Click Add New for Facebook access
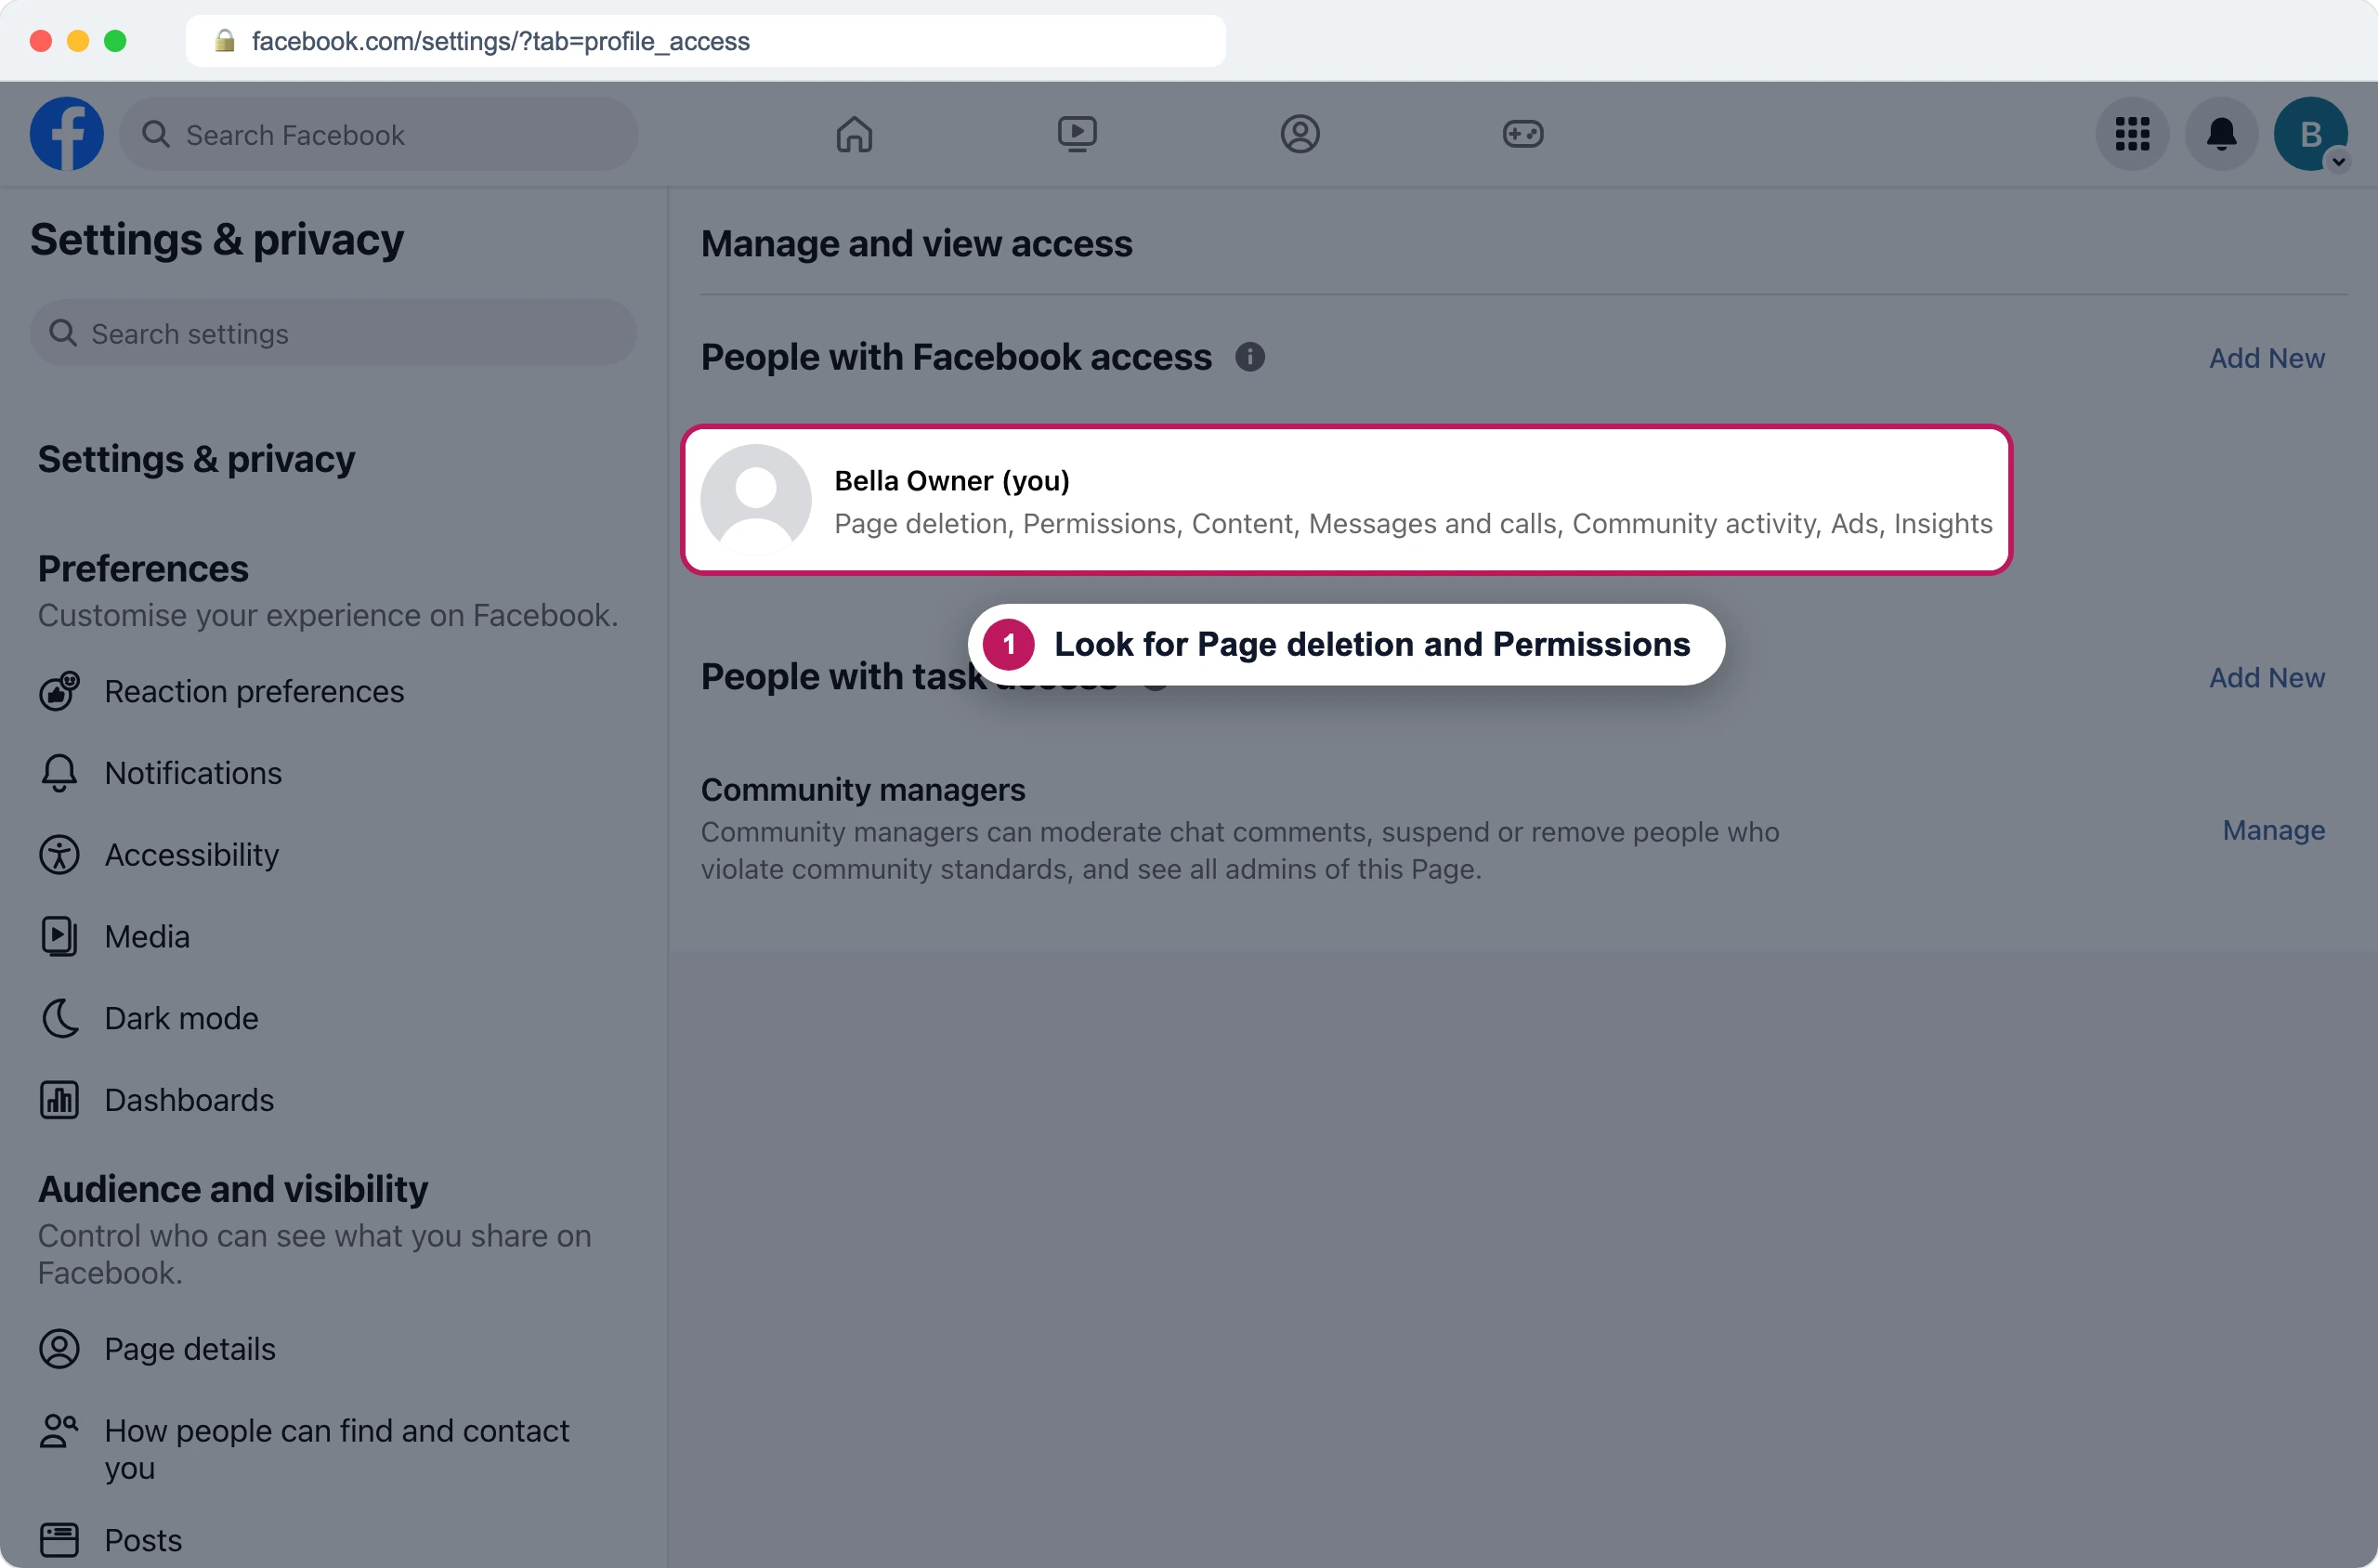 [2266, 358]
